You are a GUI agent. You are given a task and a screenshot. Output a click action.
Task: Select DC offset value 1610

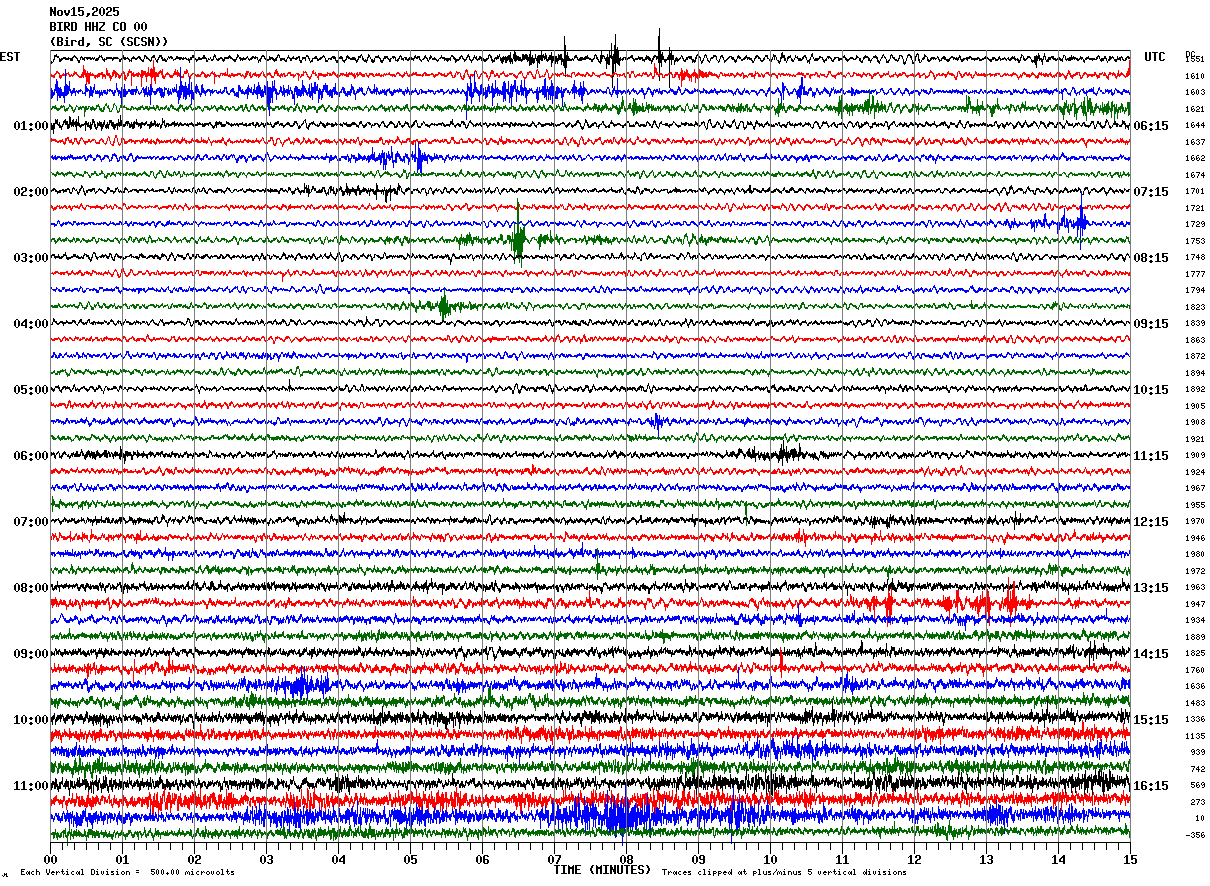click(x=1195, y=76)
